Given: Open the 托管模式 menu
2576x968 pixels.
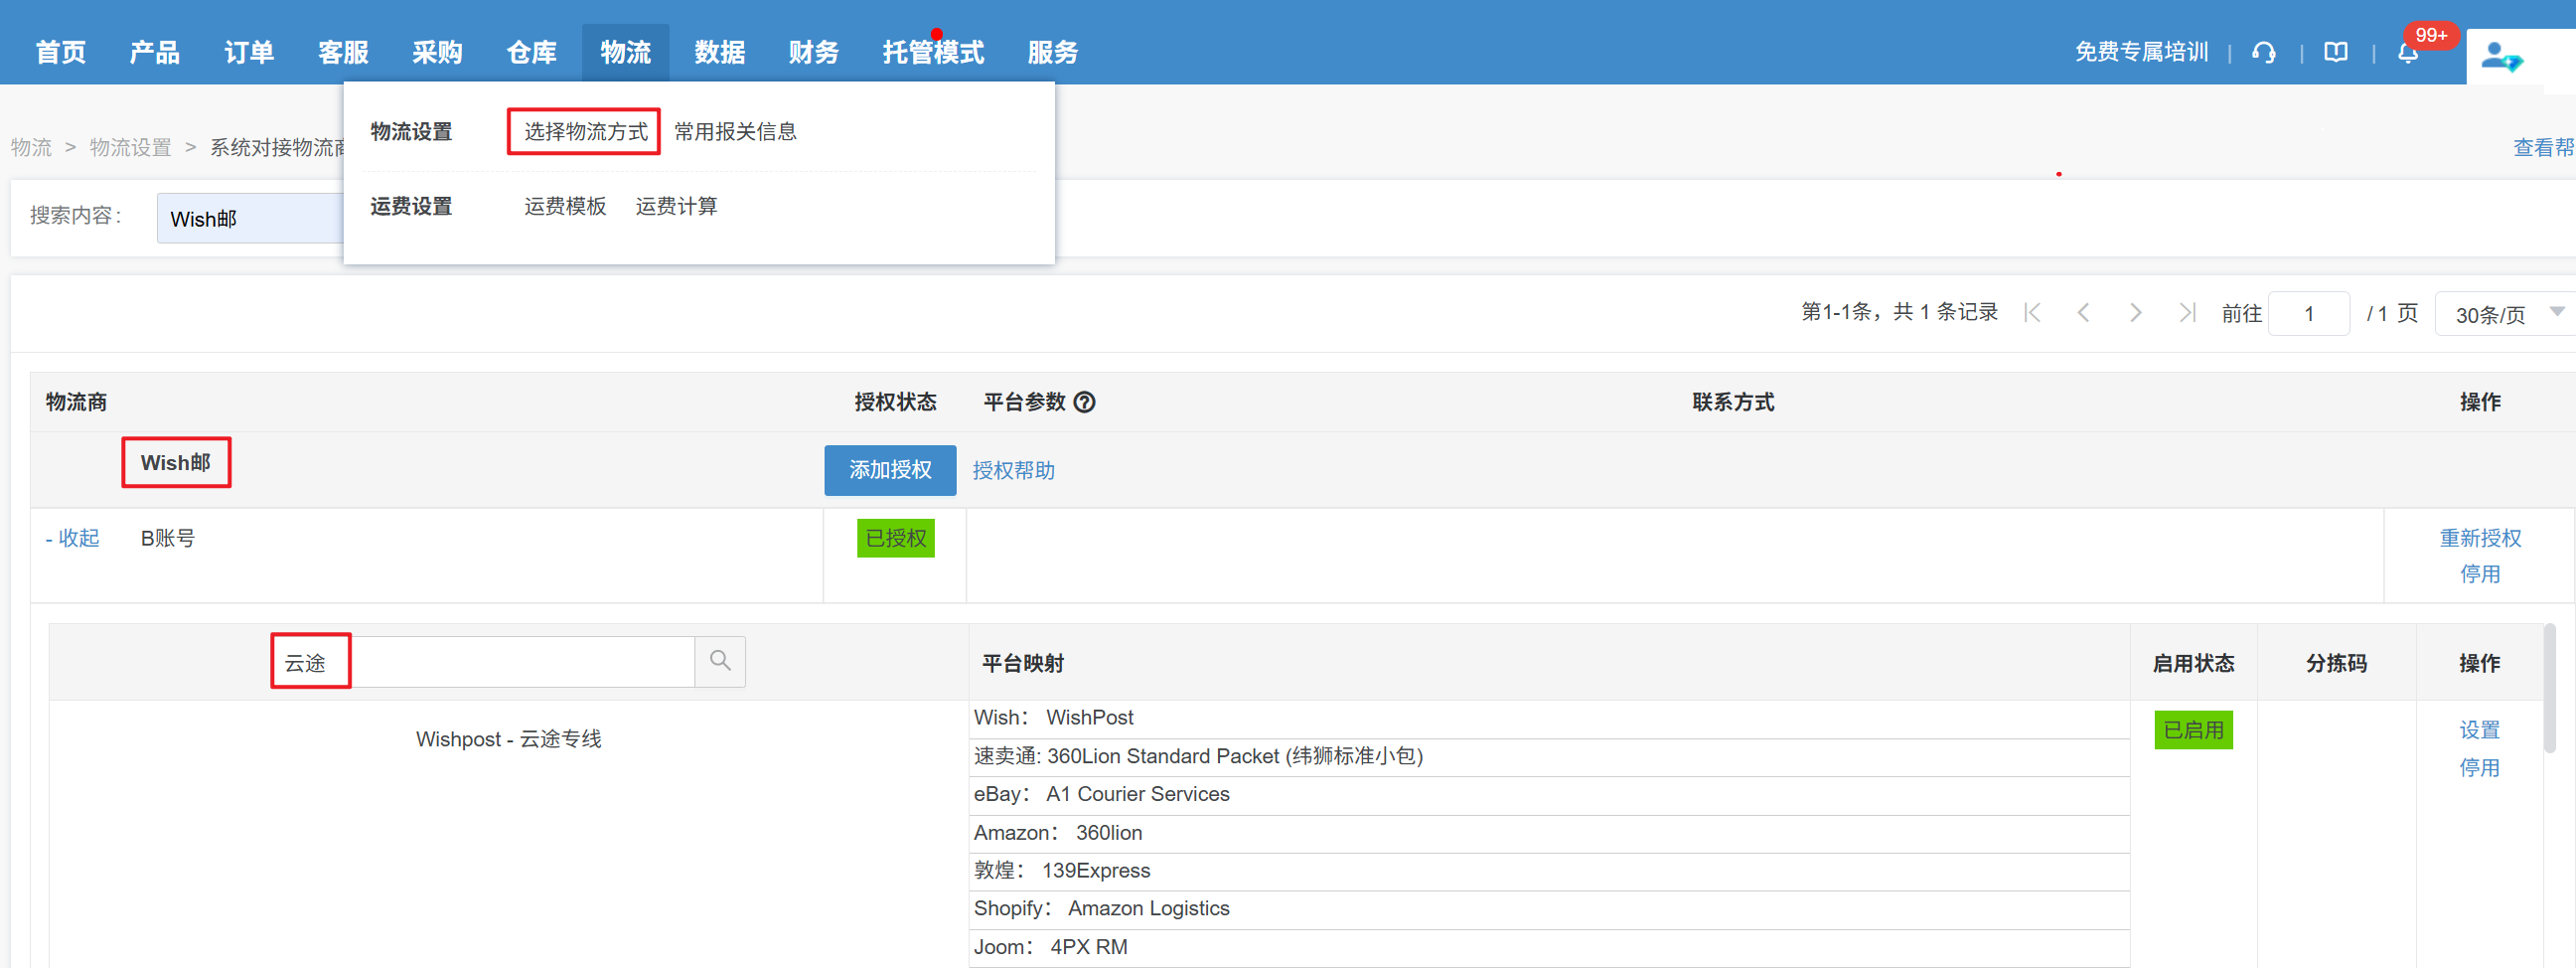Looking at the screenshot, I should click(x=932, y=53).
